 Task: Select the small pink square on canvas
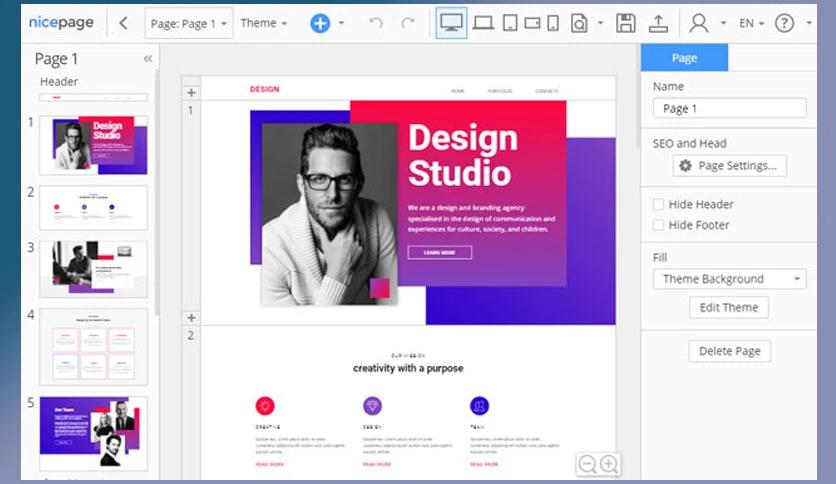[x=380, y=288]
